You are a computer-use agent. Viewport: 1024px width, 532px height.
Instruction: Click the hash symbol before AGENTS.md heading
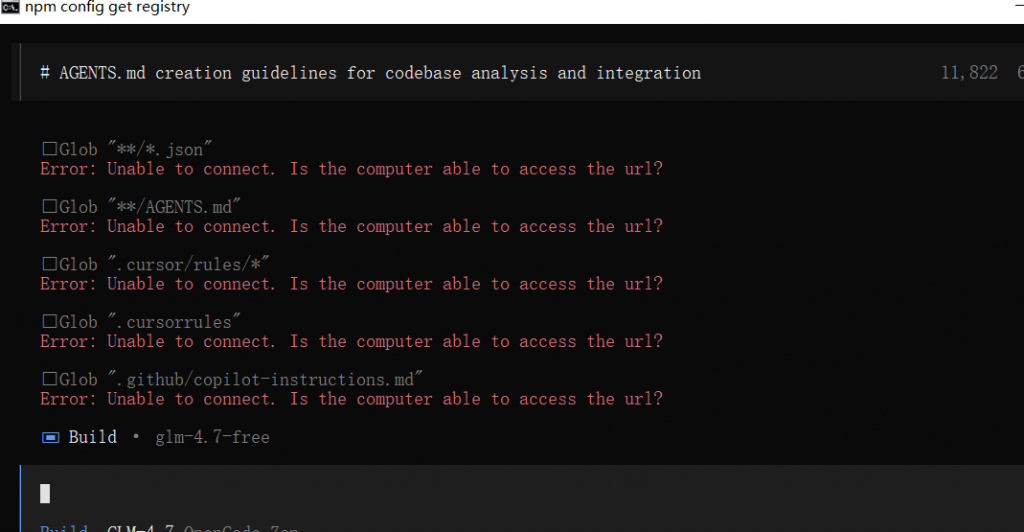pyautogui.click(x=45, y=73)
